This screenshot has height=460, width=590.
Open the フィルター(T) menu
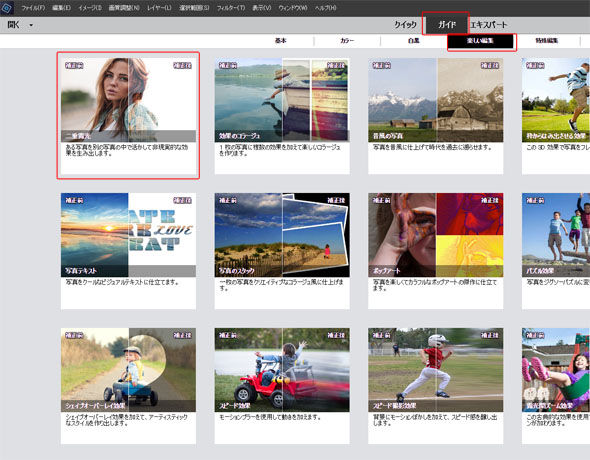click(x=231, y=8)
